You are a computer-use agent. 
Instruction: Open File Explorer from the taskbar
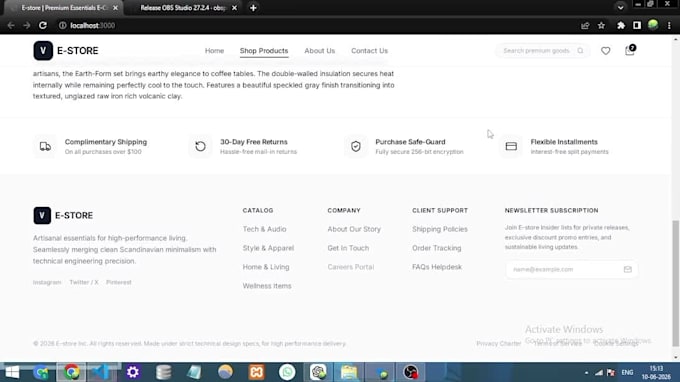pyautogui.click(x=349, y=372)
